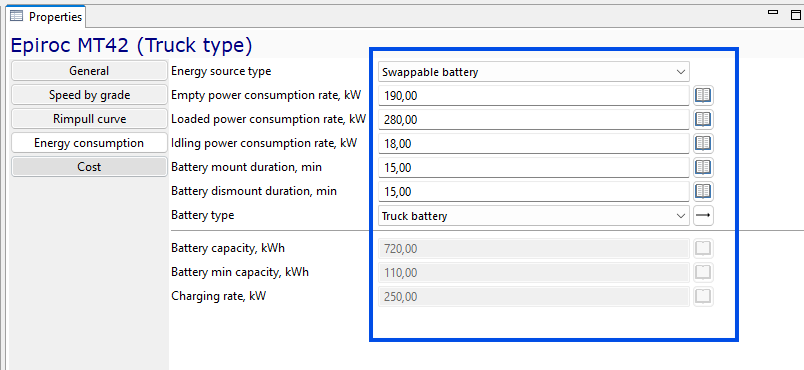
Task: Edit the Empty power consumption rate field
Action: click(534, 95)
